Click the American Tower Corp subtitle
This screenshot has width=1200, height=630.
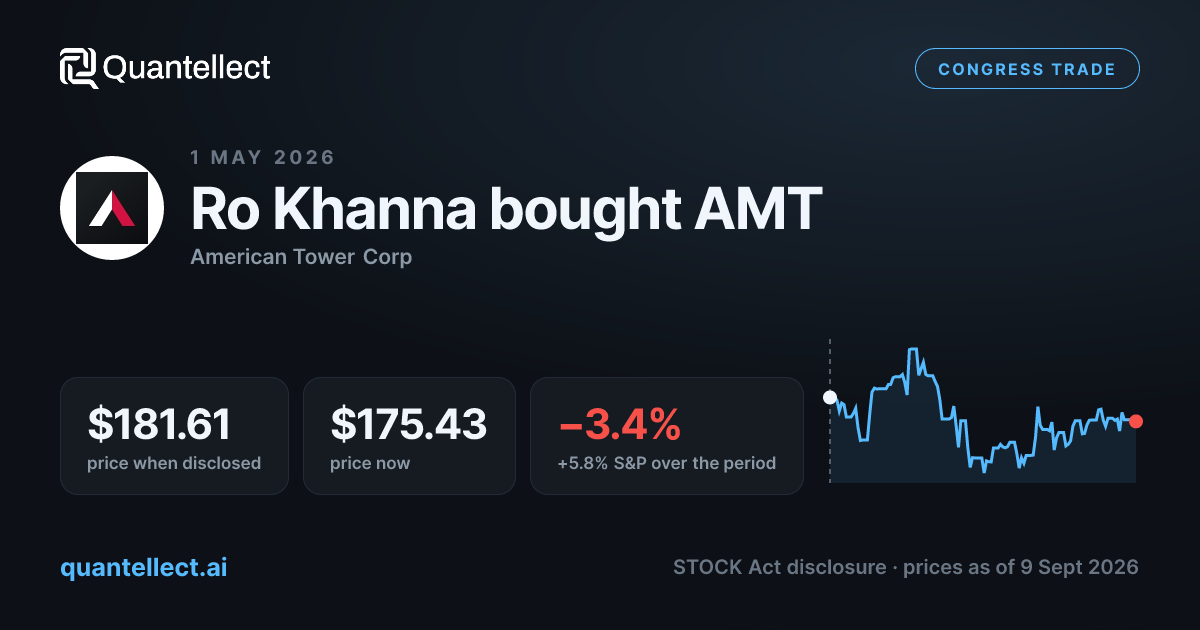point(301,257)
